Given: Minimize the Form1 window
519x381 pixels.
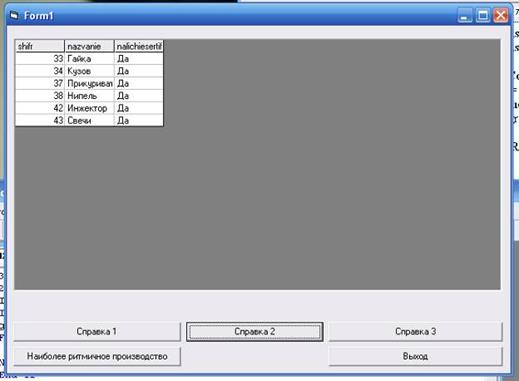Looking at the screenshot, I should coord(465,15).
